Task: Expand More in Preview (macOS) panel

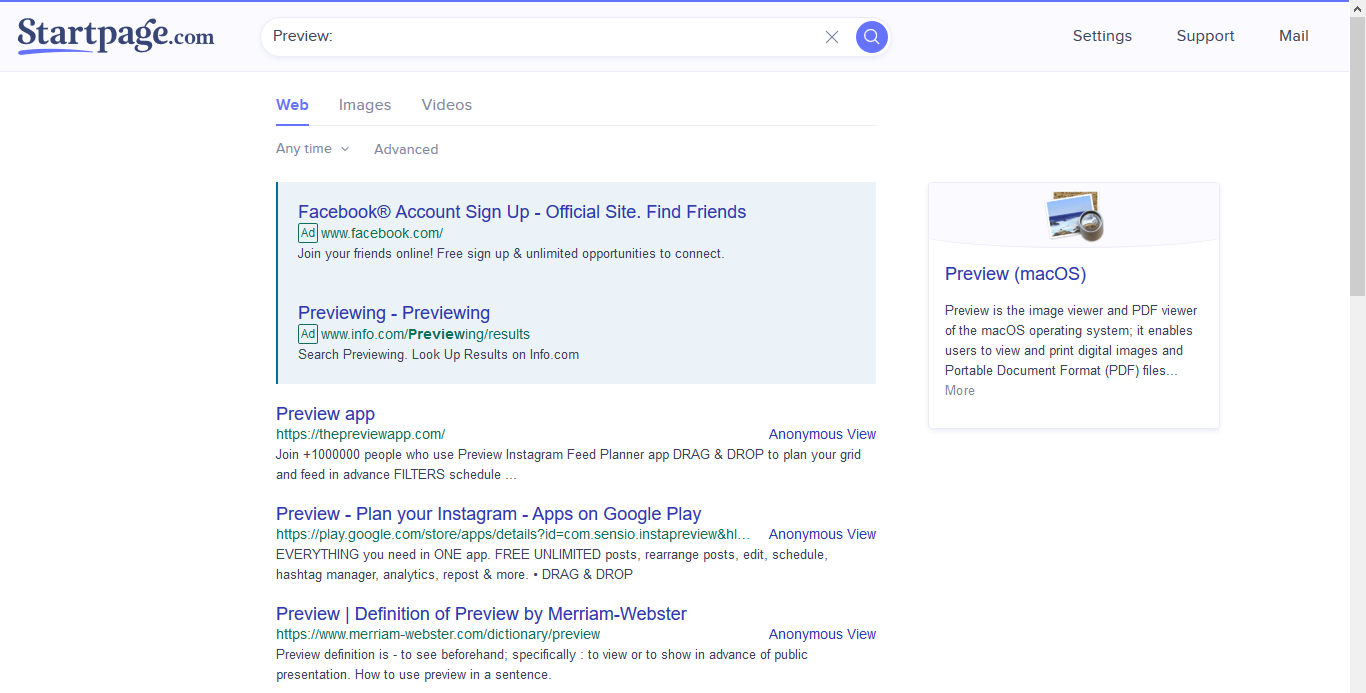Action: coord(959,391)
